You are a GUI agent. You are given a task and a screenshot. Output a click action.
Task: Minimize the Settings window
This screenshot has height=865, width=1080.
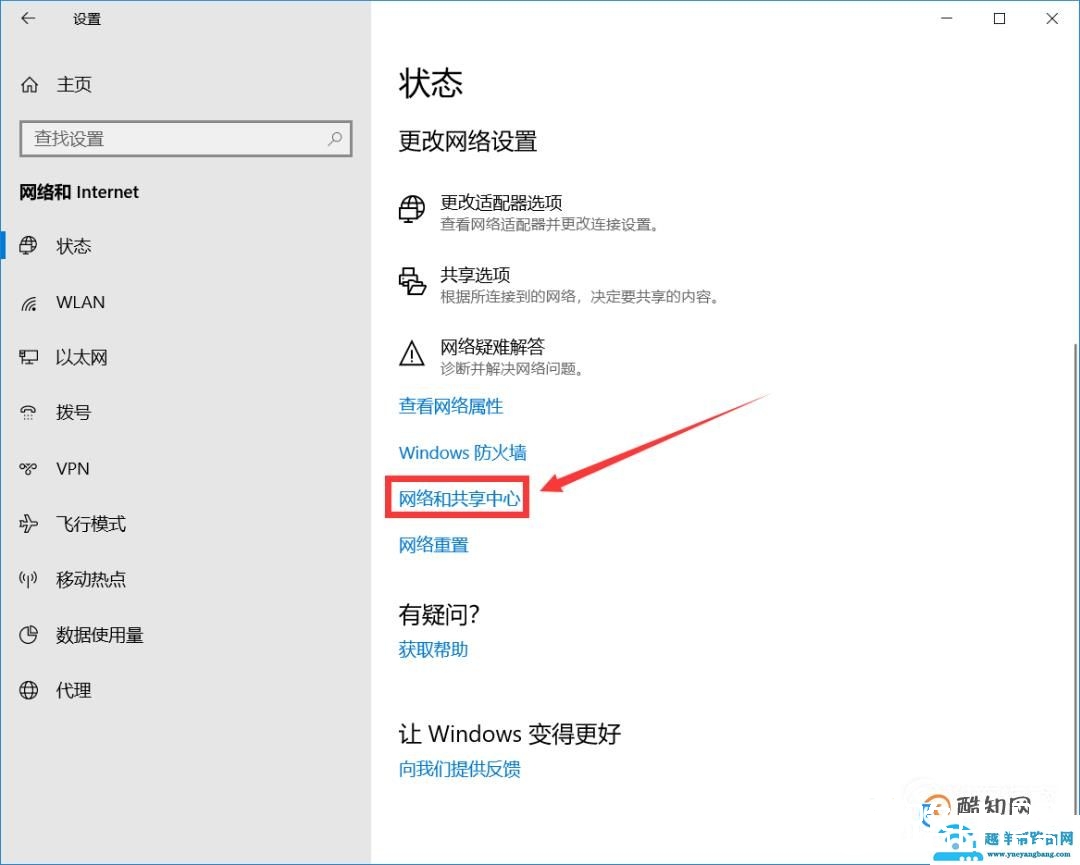947,19
